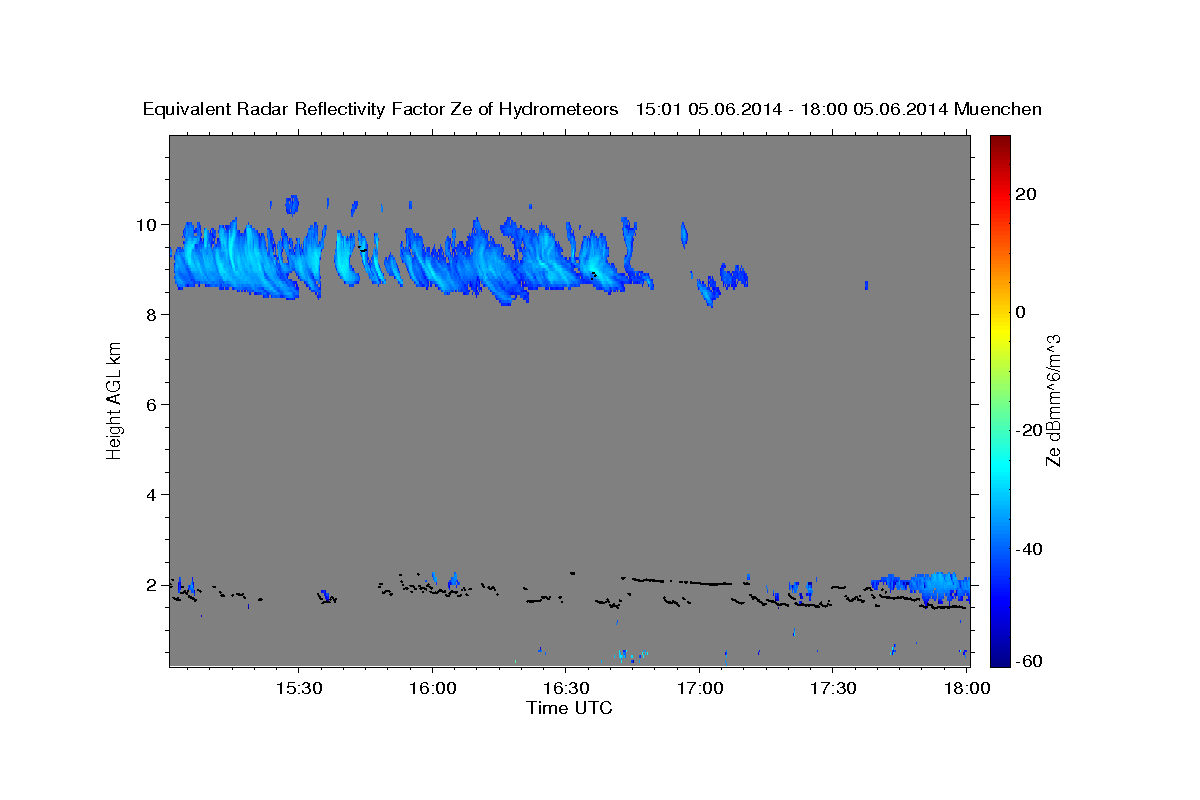Click the 'Height AGL km' axis label
This screenshot has width=1200, height=800.
[115, 400]
